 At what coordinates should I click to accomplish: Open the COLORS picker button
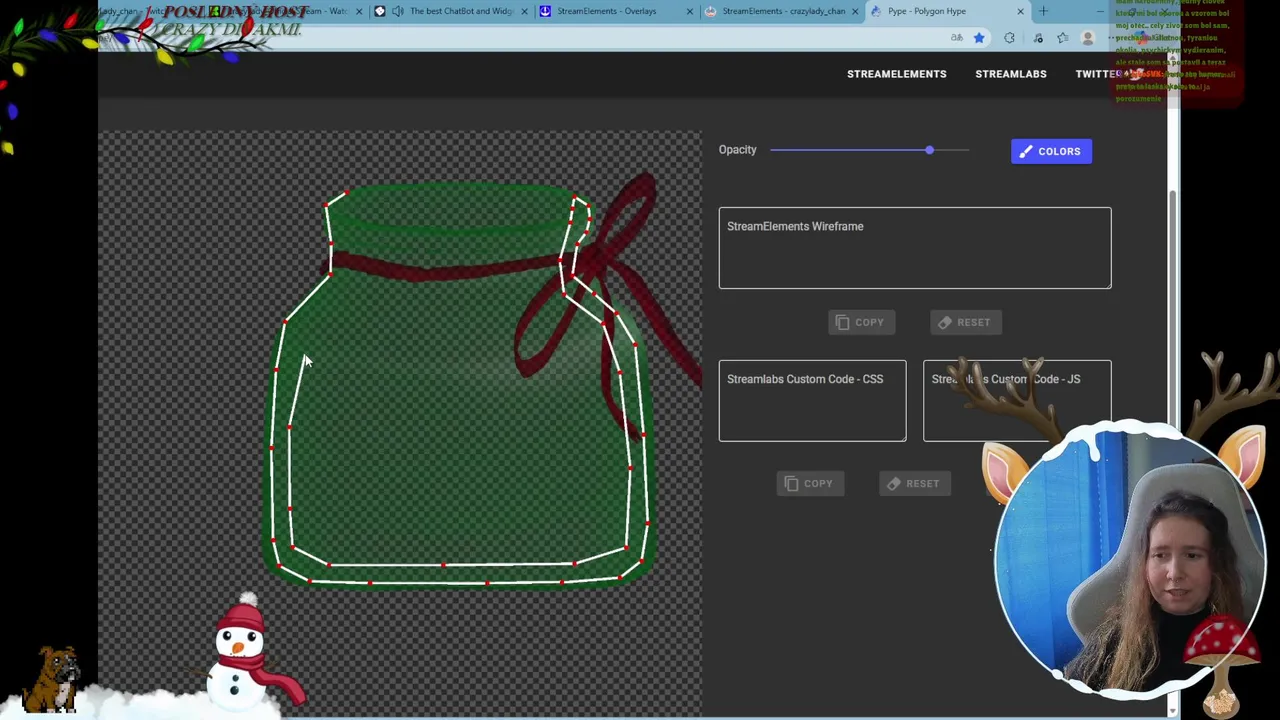(1051, 151)
